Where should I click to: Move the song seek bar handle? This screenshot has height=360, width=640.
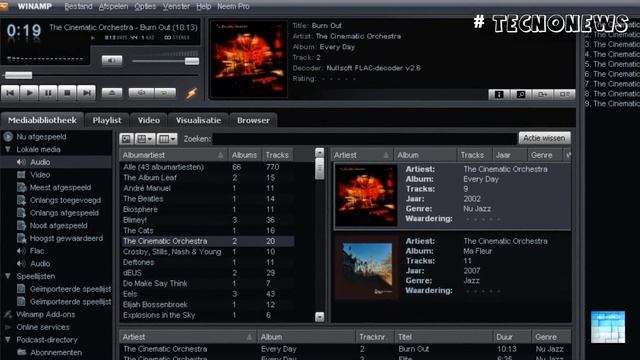tap(18, 75)
